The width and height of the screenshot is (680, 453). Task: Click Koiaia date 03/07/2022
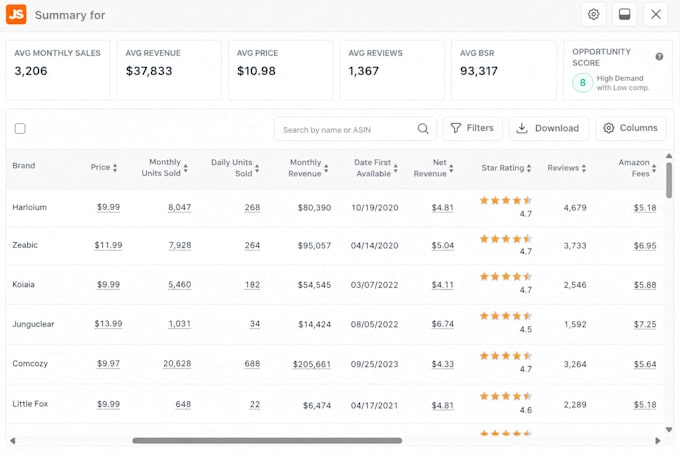pos(374,285)
